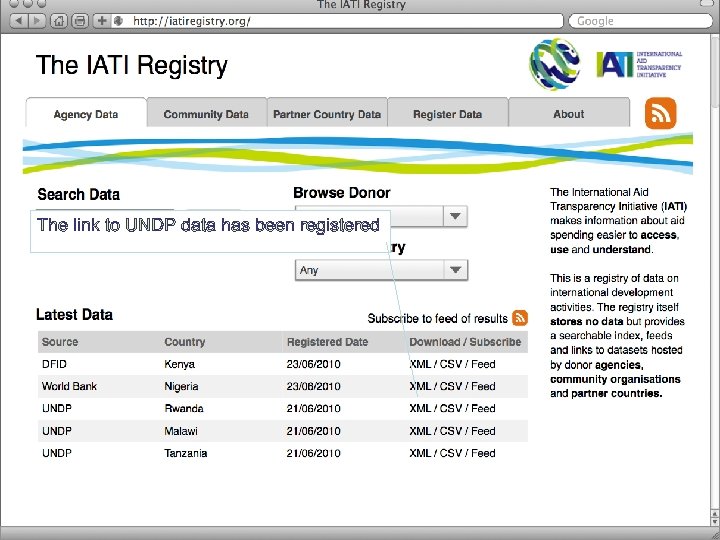
Task: Click the Home icon in toolbar
Action: click(58, 21)
